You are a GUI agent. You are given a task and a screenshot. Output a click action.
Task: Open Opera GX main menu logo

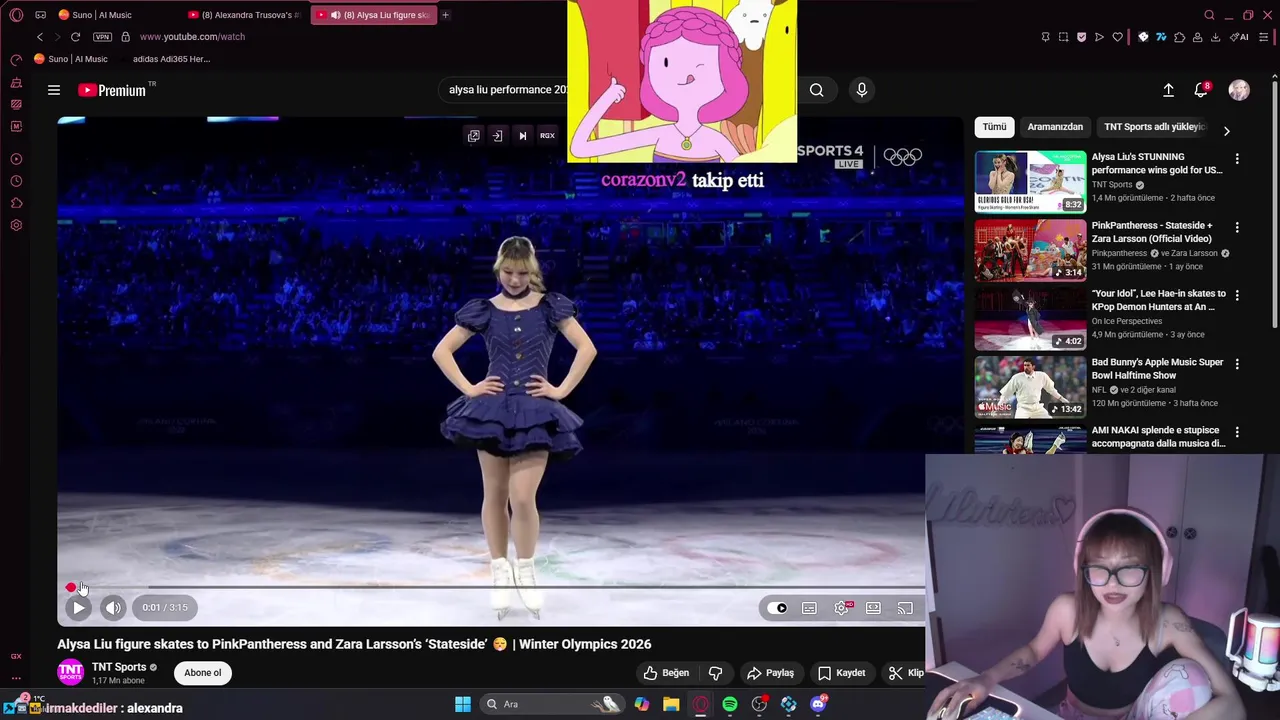16,15
